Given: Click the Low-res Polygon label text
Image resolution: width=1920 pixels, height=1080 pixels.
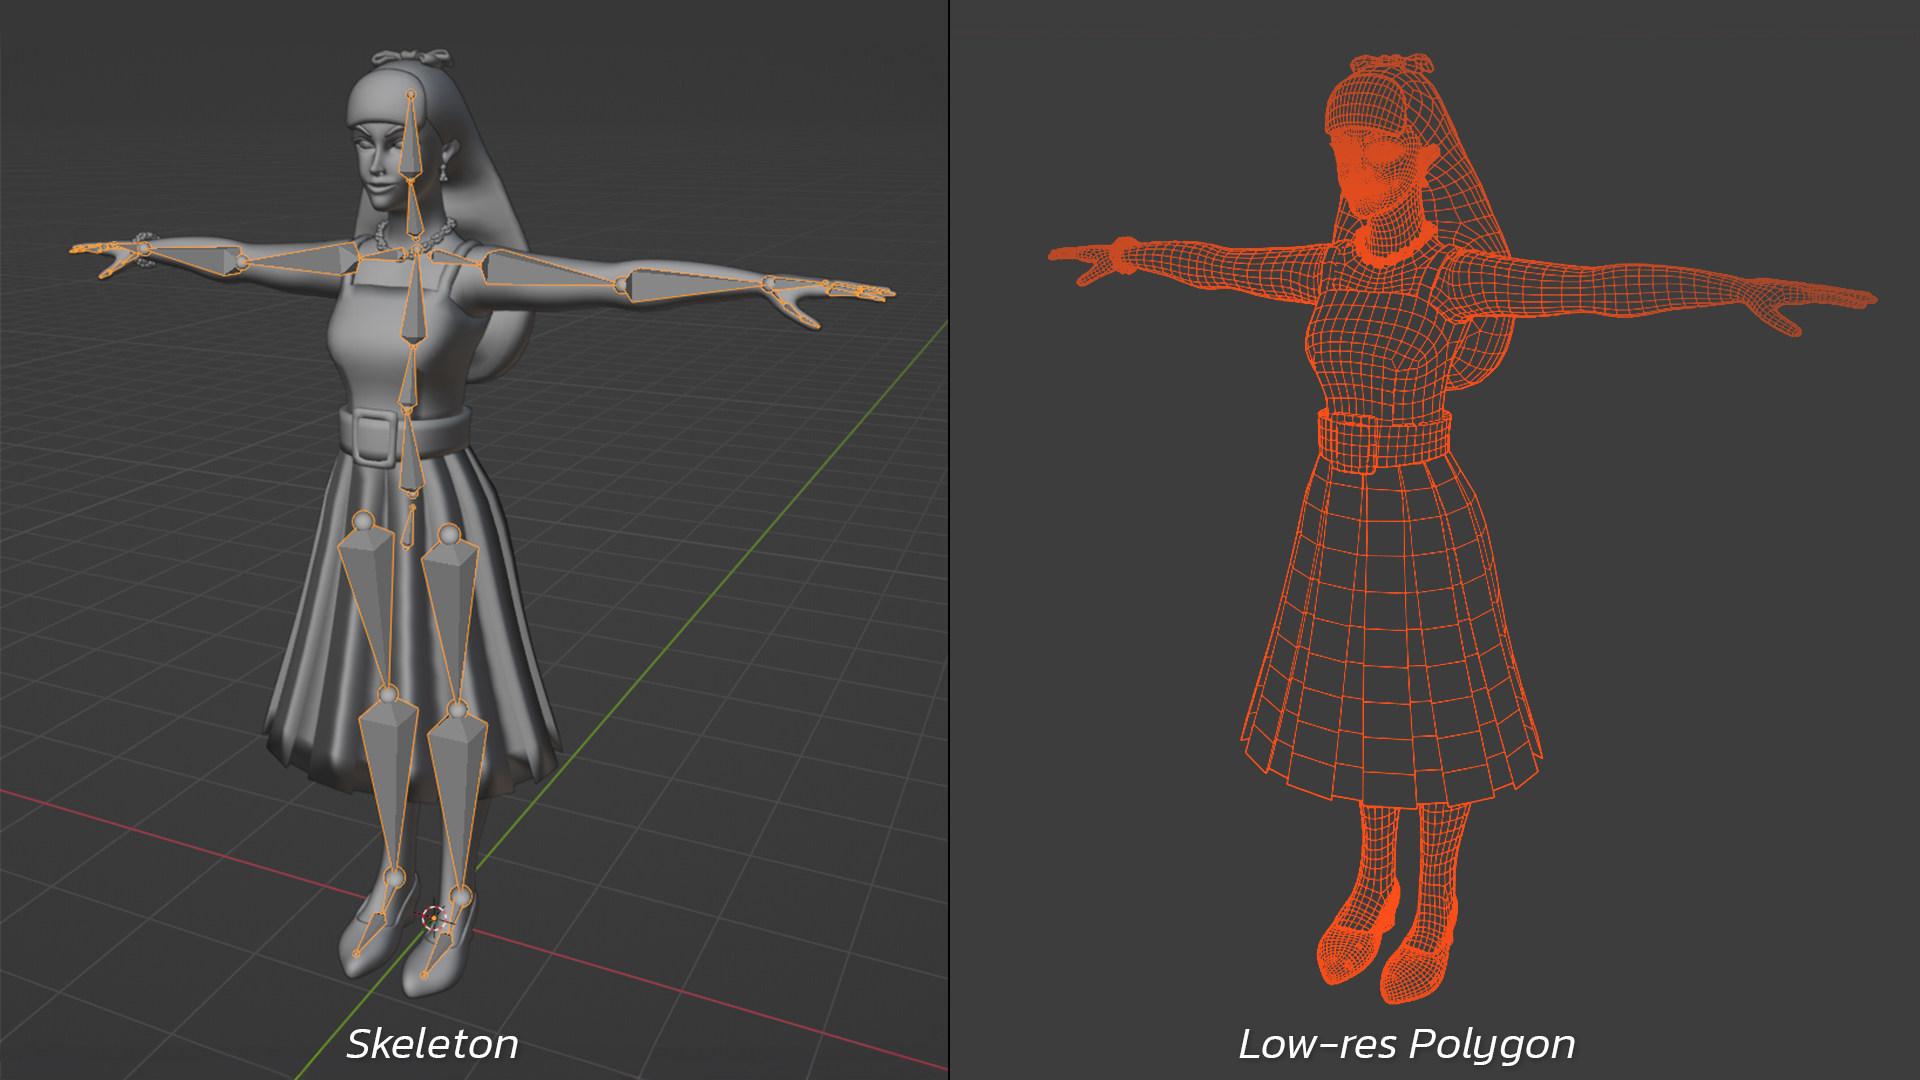Looking at the screenshot, I should (x=1406, y=1044).
